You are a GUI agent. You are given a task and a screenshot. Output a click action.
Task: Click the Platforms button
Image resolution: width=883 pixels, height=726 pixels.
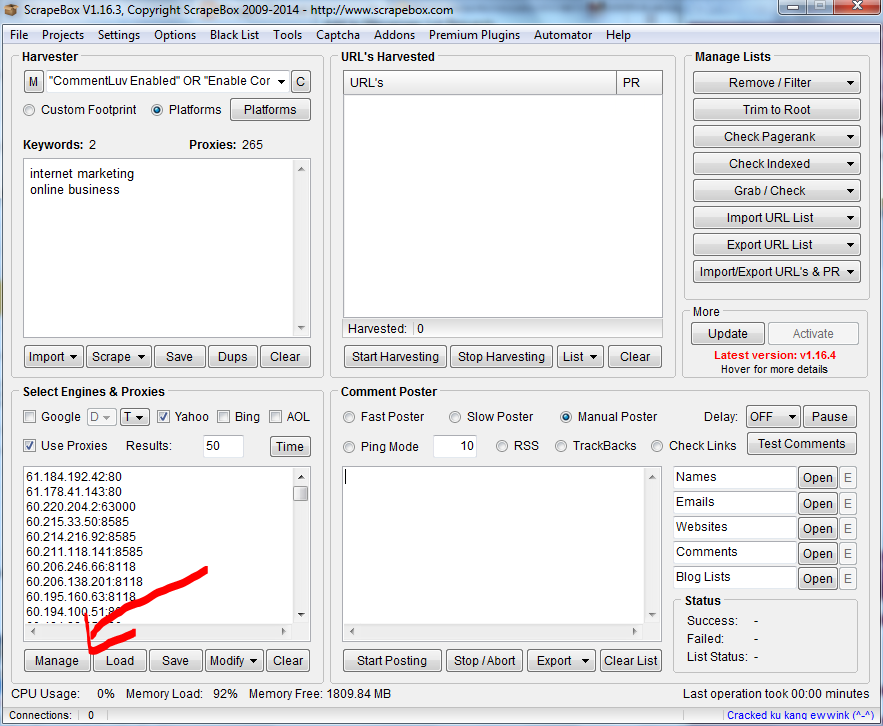[x=270, y=110]
